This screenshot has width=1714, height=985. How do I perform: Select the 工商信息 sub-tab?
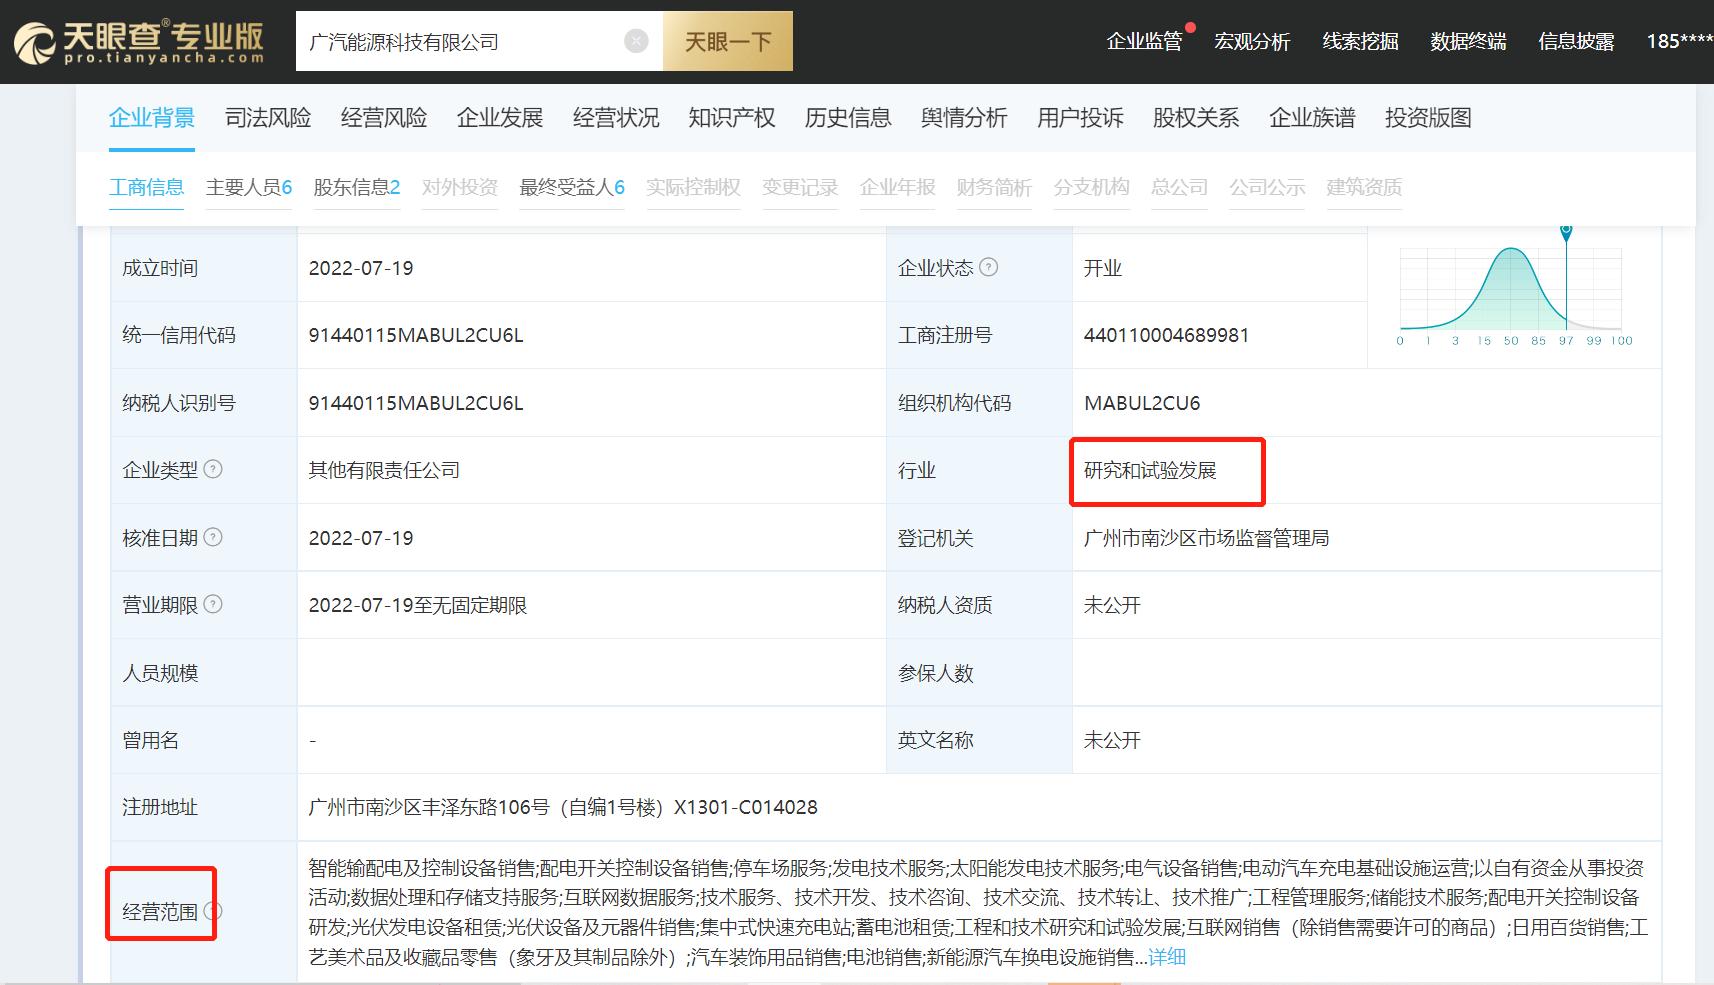146,187
